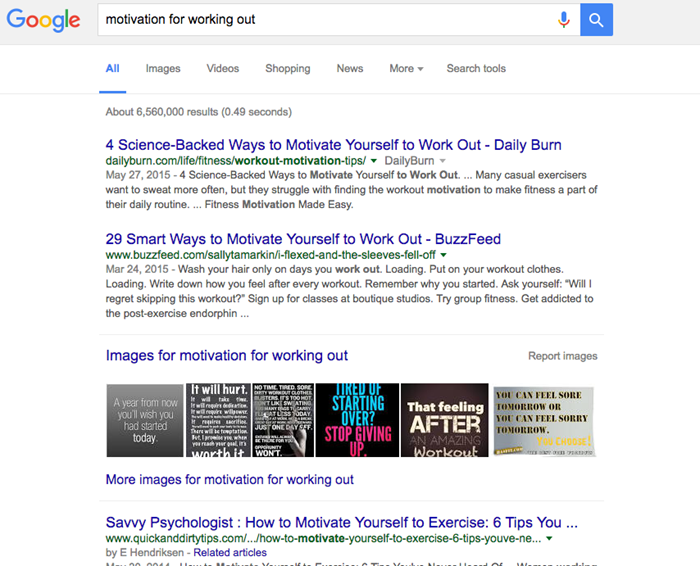This screenshot has height=566, width=700.
Task: Expand arrow beside buzzfeed.com URL
Action: [443, 255]
